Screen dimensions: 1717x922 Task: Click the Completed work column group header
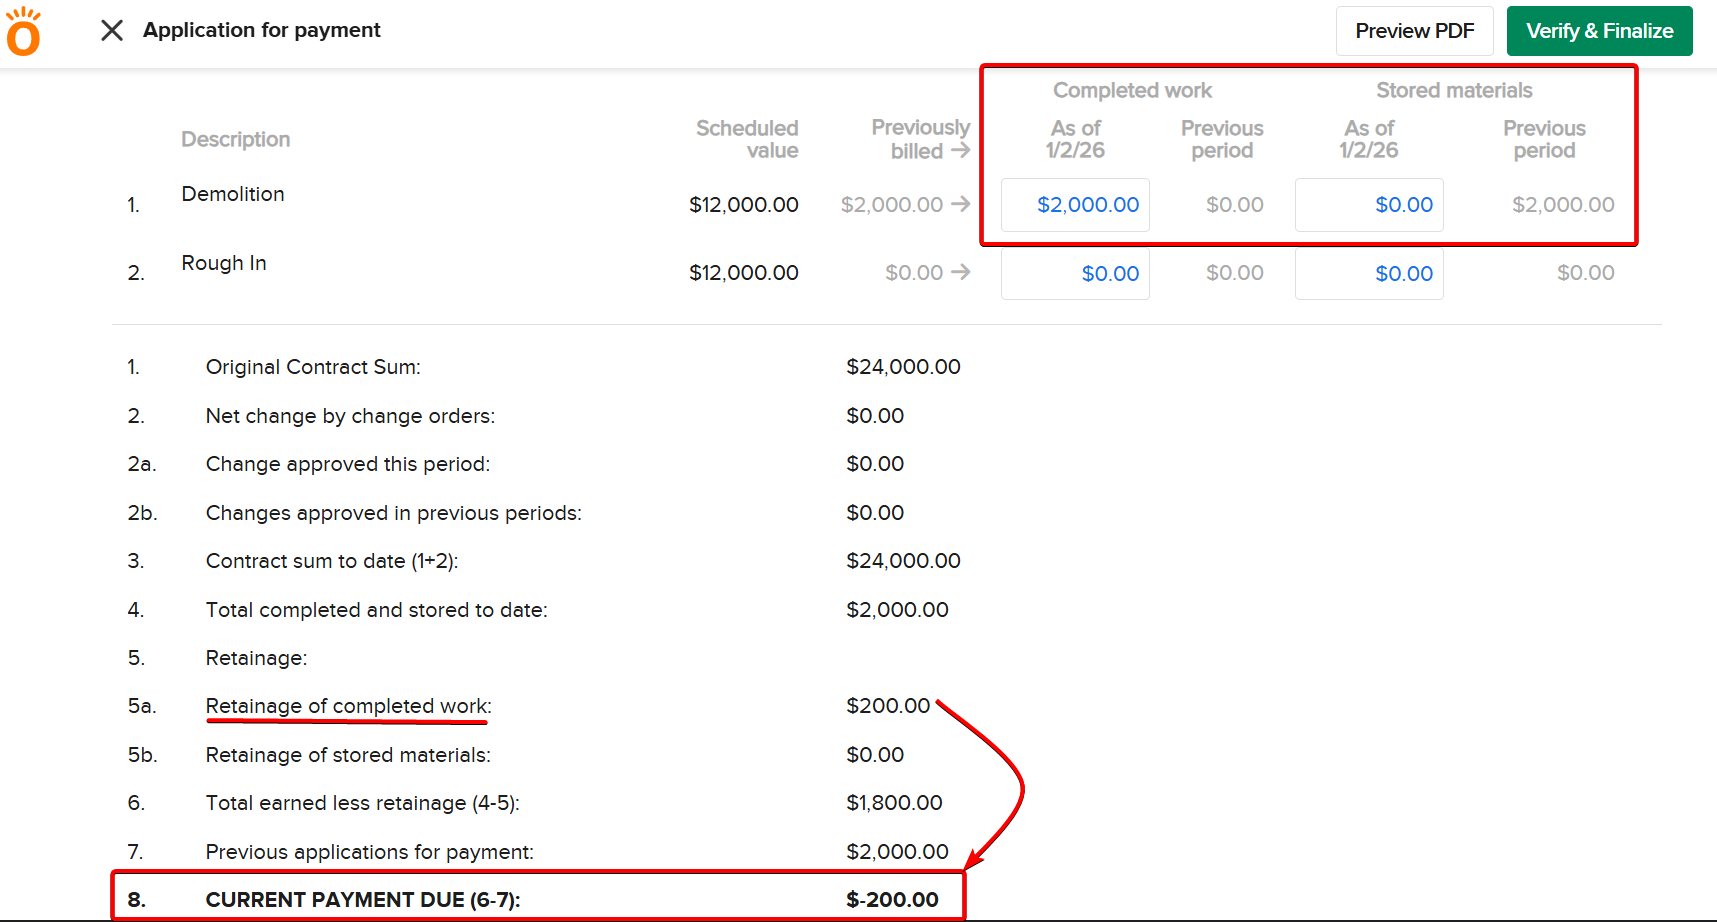pyautogui.click(x=1132, y=91)
